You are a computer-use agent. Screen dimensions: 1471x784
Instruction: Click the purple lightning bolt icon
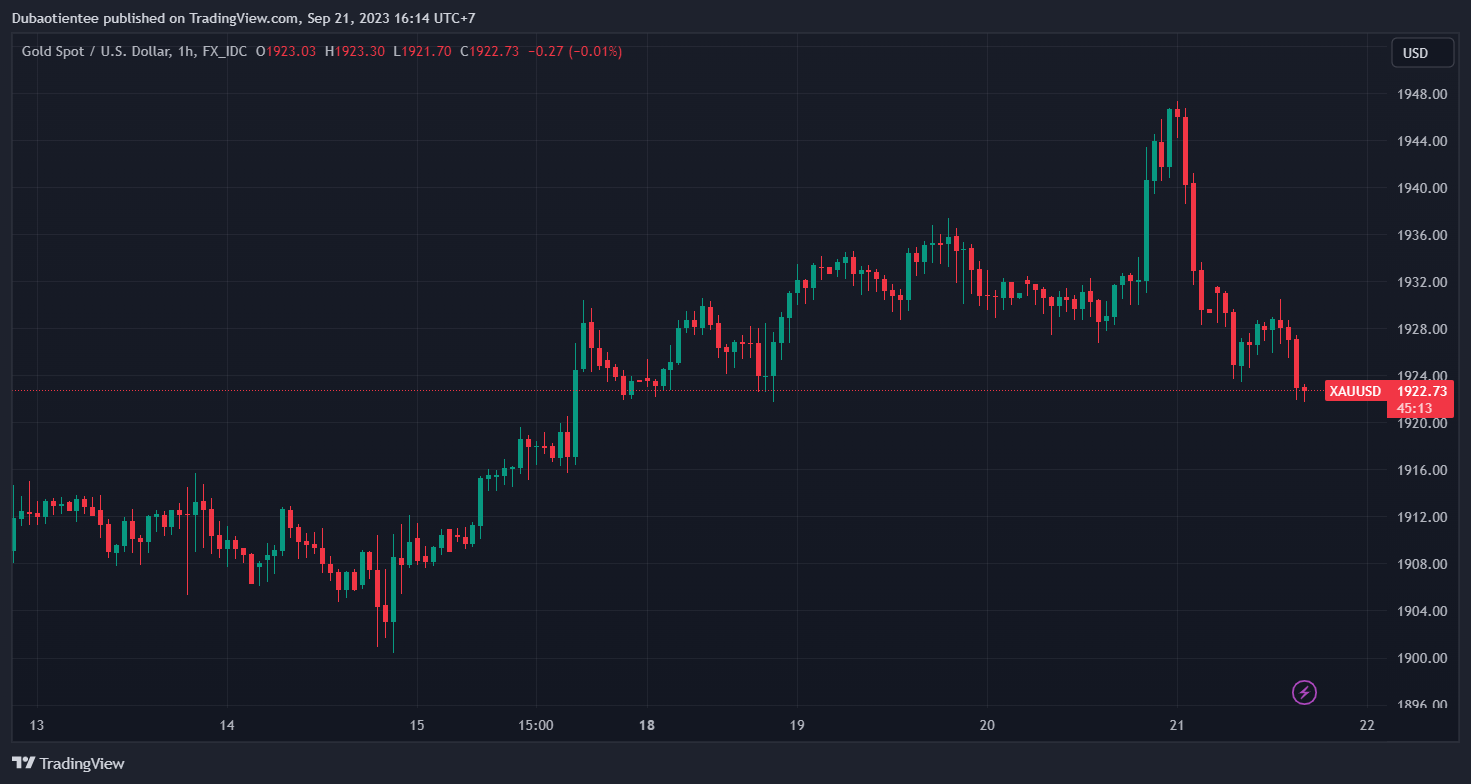tap(1304, 691)
